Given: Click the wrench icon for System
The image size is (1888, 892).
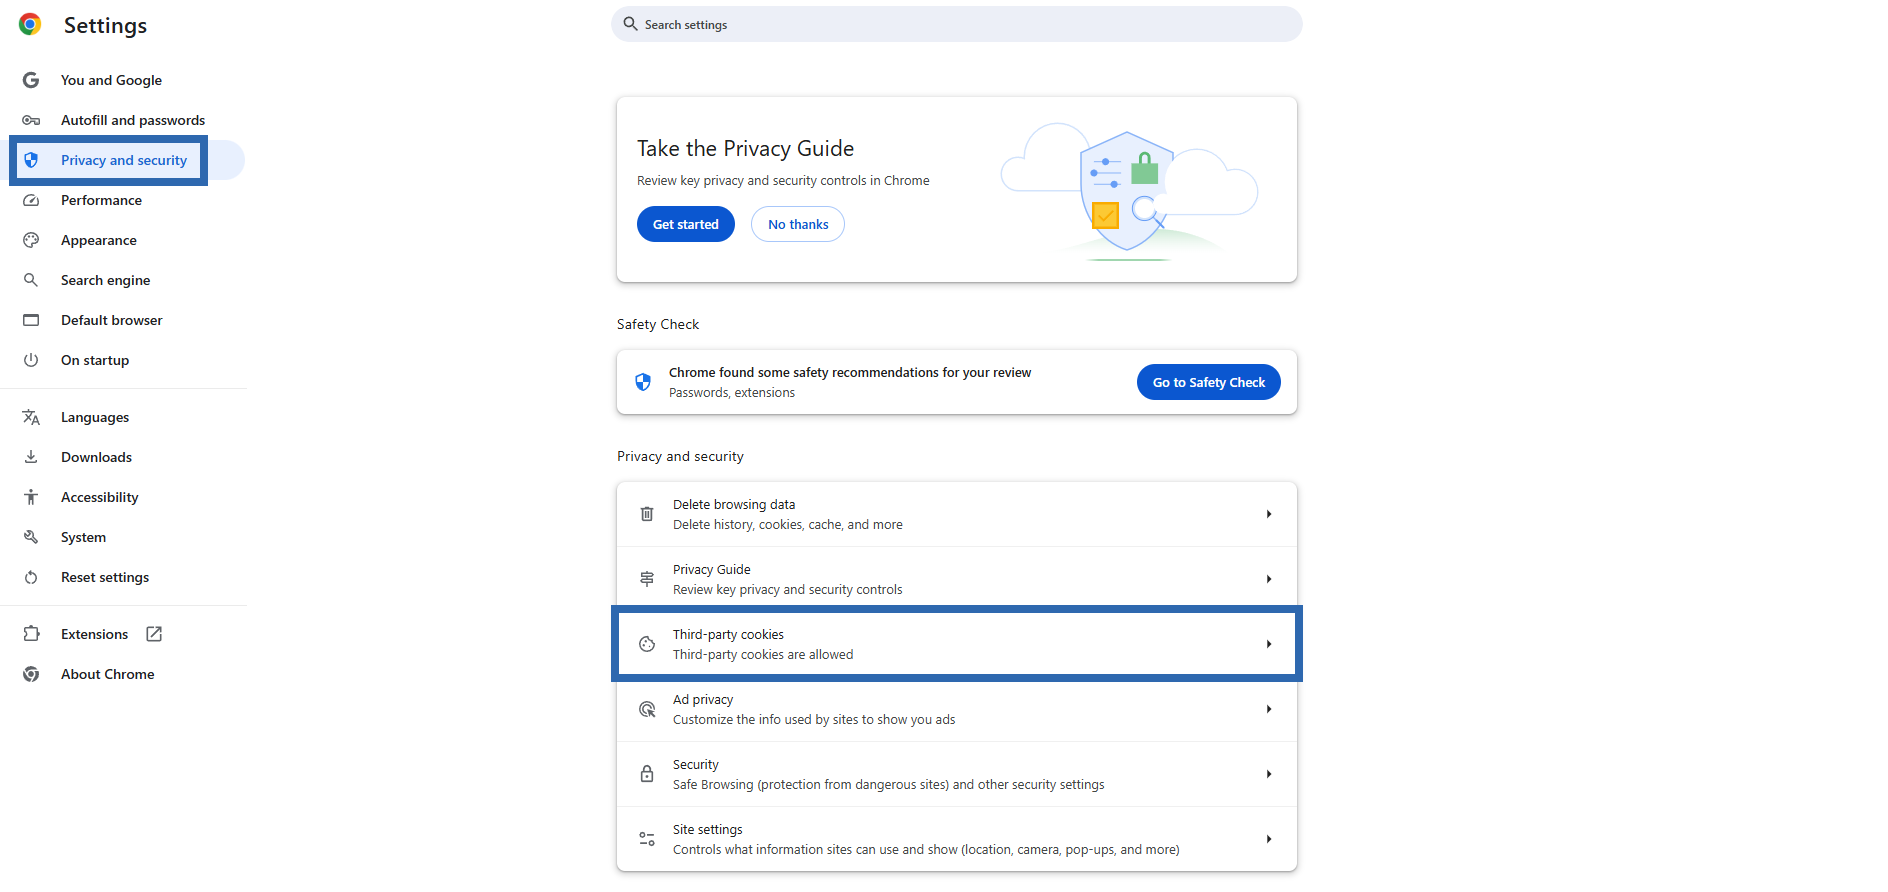Looking at the screenshot, I should pos(31,537).
